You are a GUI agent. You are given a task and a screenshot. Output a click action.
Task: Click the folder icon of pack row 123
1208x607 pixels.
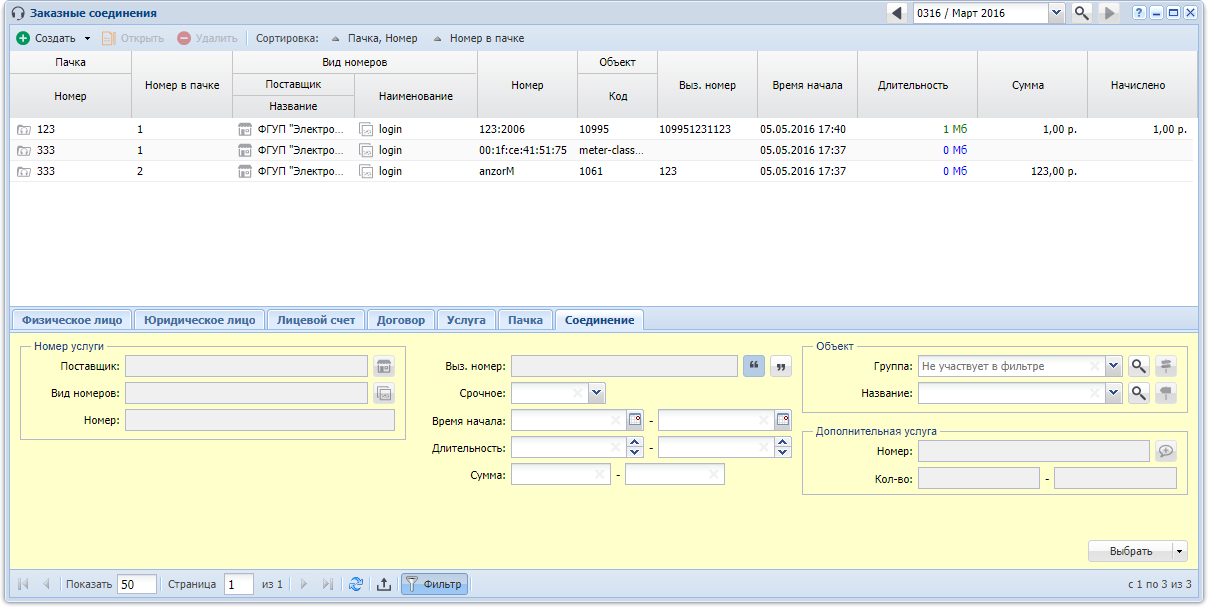click(x=24, y=130)
